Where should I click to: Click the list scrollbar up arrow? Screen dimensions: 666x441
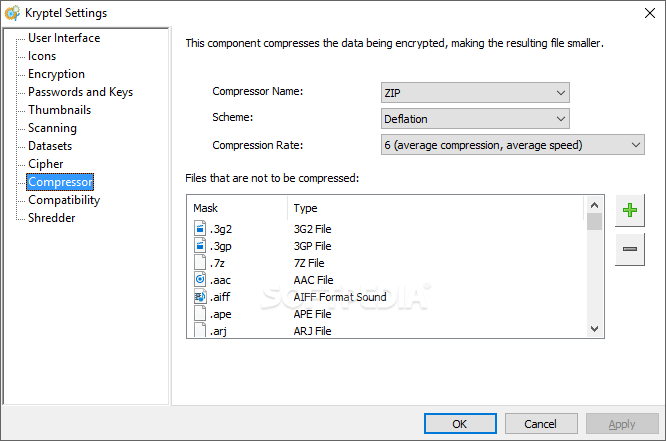click(x=594, y=205)
